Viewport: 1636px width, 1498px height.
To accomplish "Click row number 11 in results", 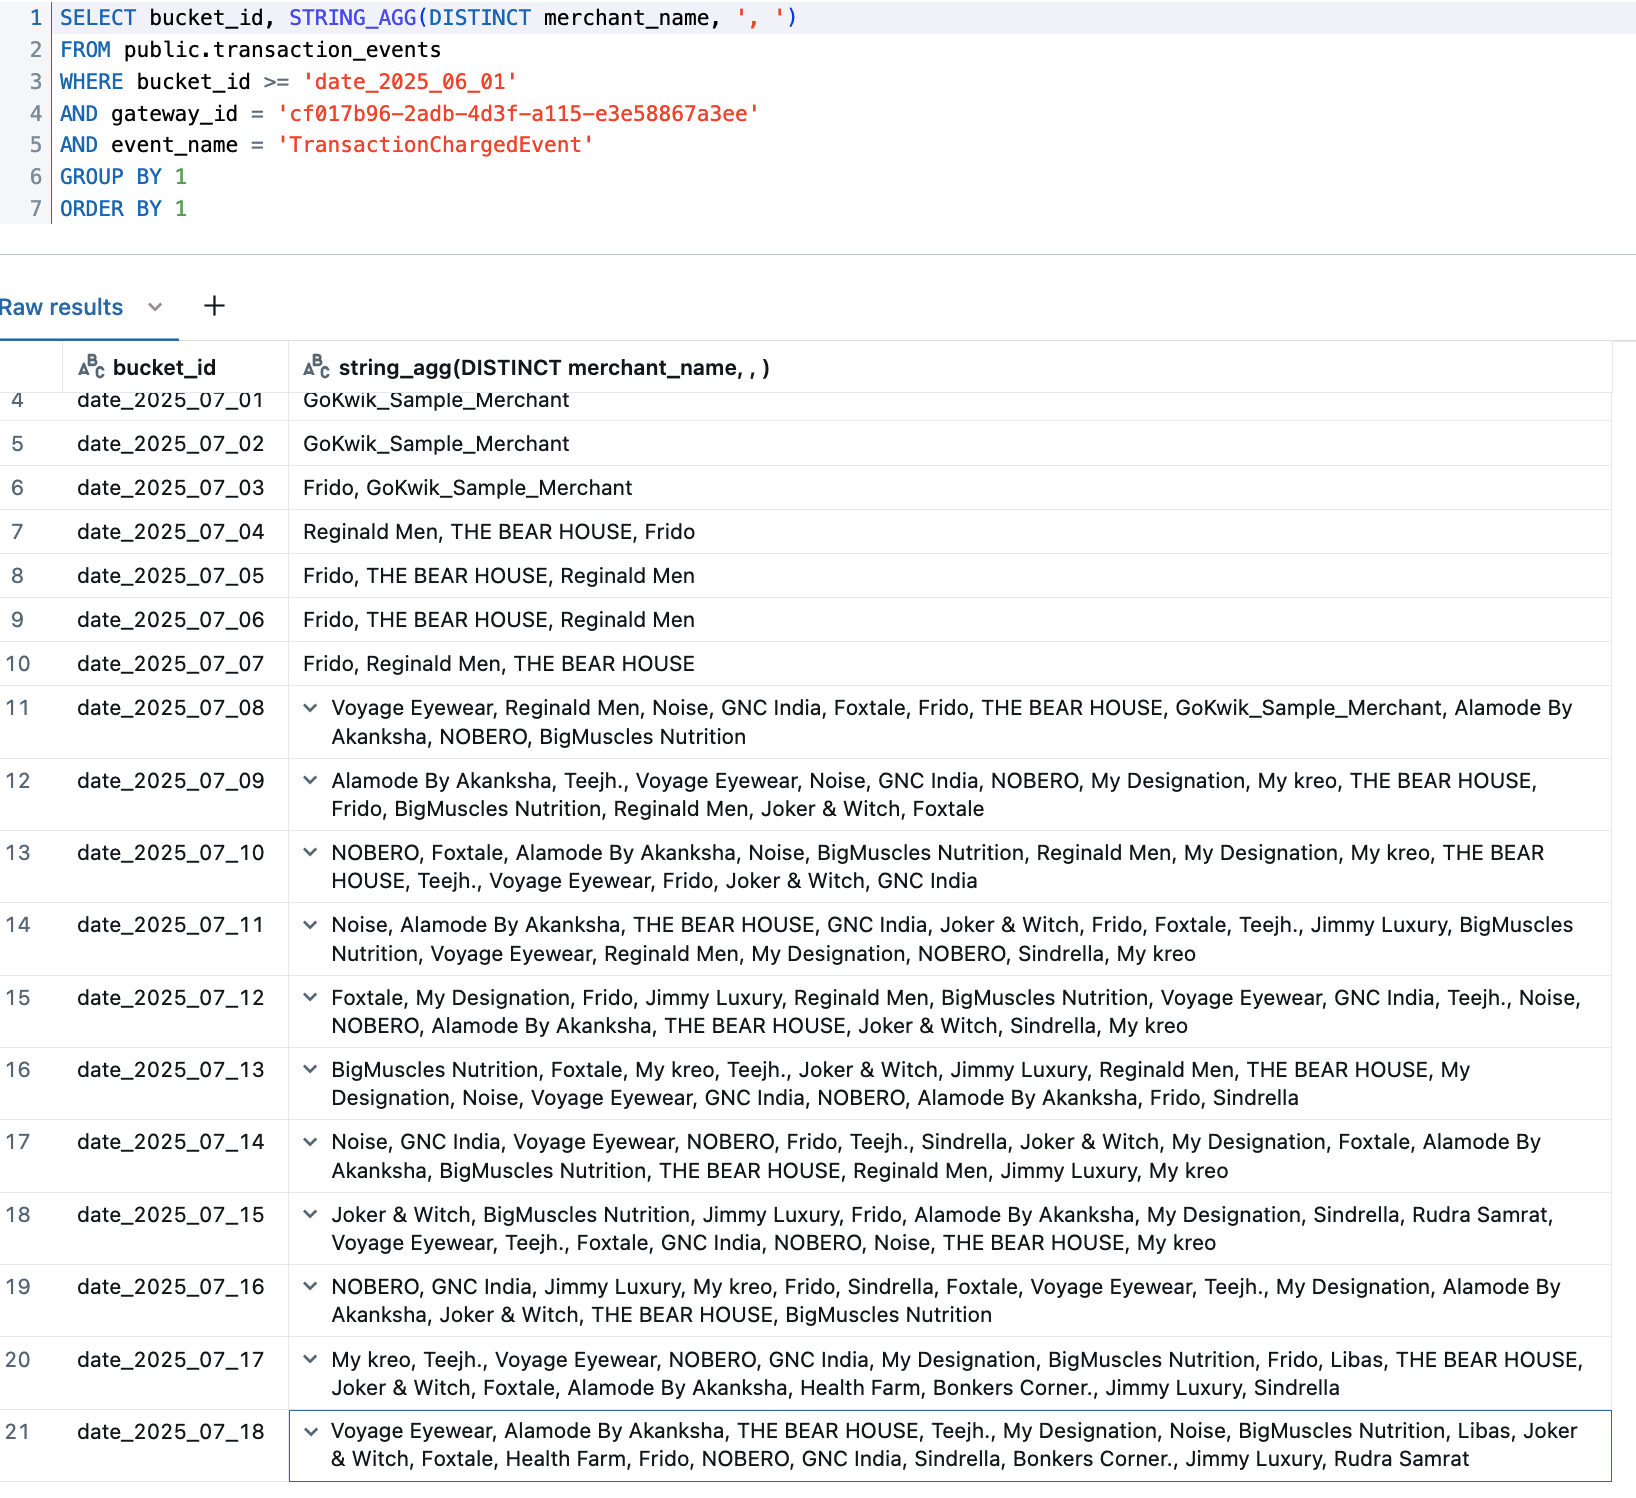I will [x=18, y=708].
